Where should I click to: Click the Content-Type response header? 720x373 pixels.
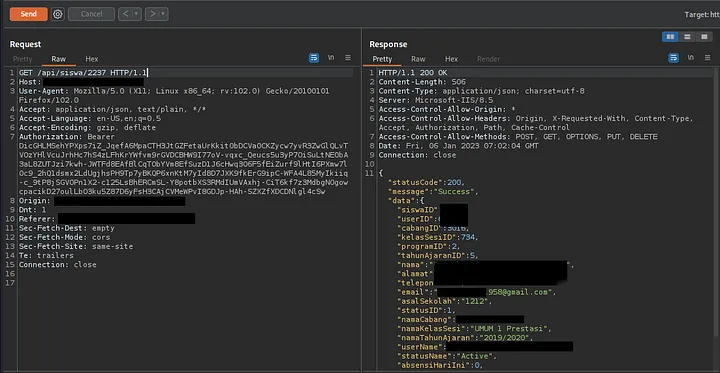click(481, 91)
